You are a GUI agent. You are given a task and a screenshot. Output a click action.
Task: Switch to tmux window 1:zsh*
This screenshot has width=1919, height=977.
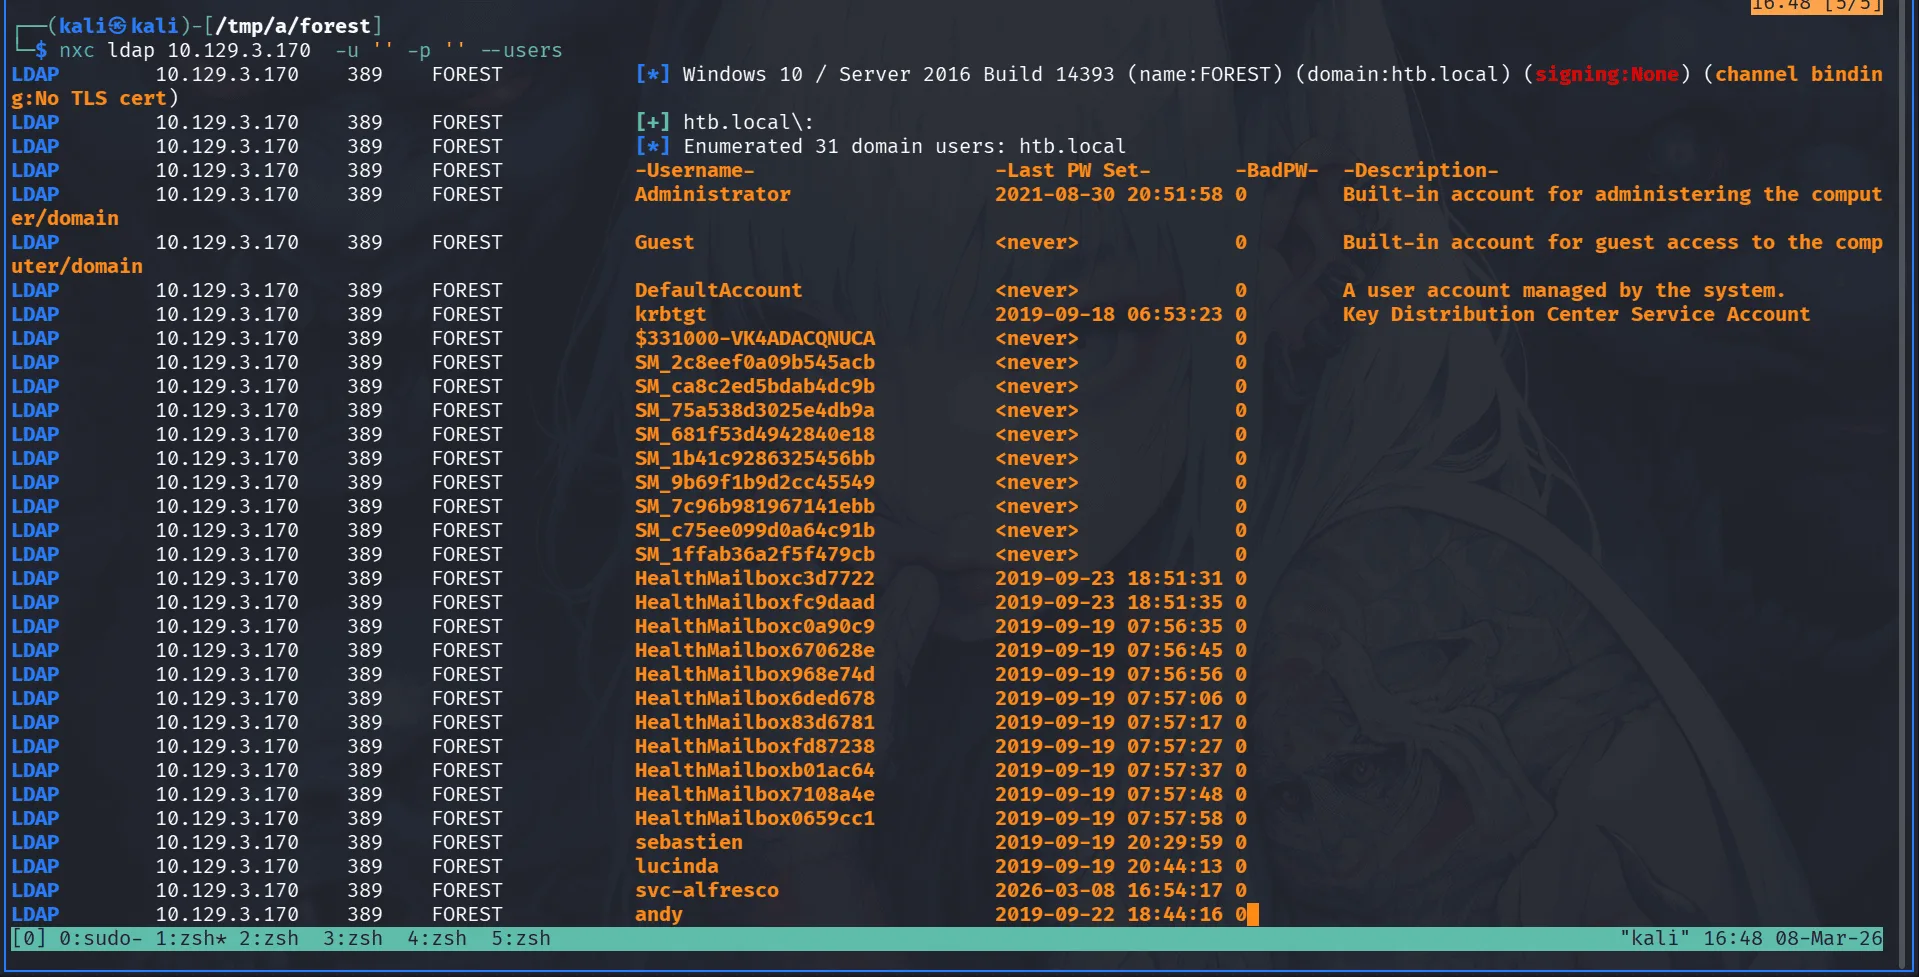[190, 938]
